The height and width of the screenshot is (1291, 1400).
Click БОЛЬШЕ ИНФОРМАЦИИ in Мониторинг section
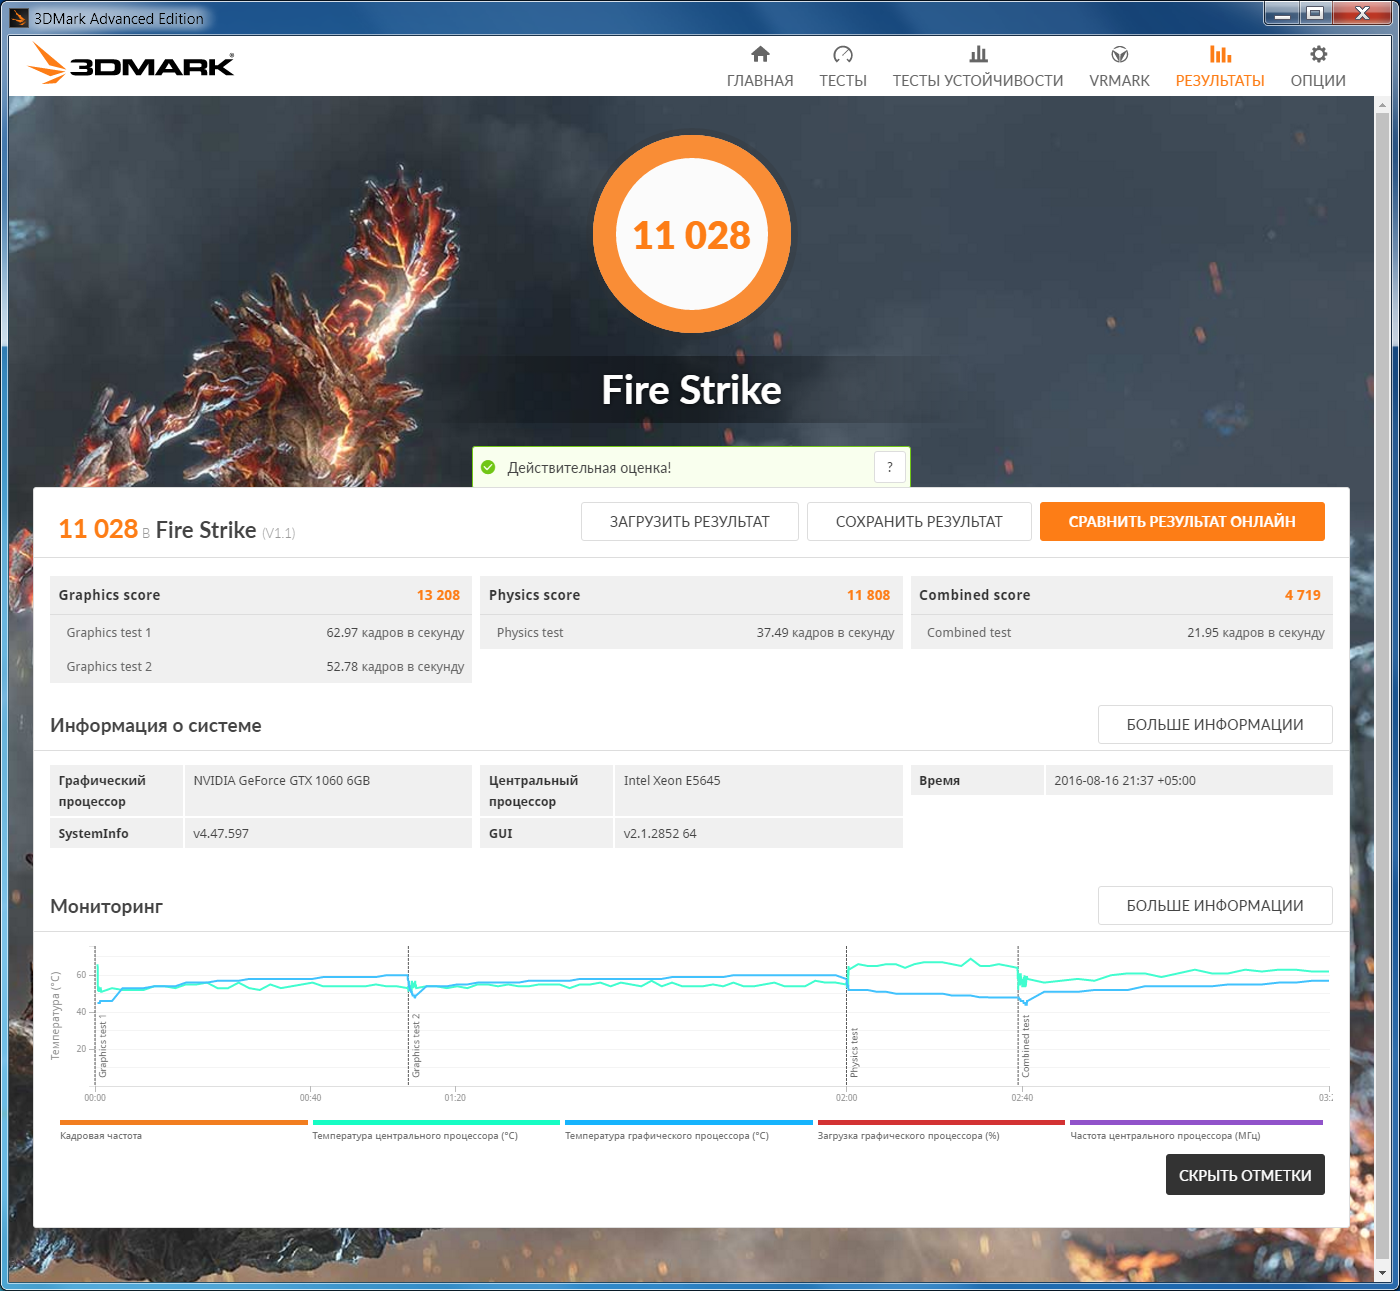tap(1215, 905)
